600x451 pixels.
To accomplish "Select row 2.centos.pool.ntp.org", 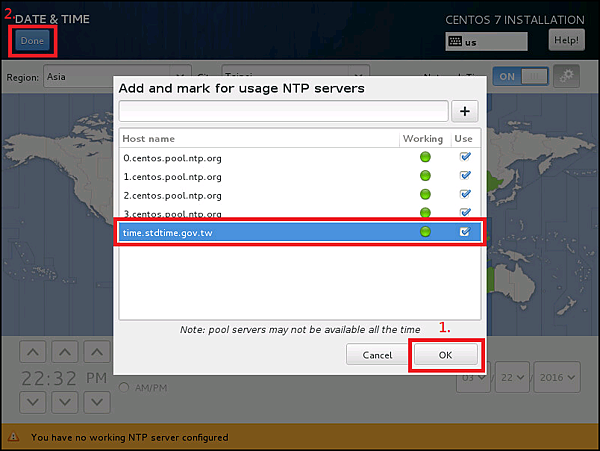I will pyautogui.click(x=300, y=195).
